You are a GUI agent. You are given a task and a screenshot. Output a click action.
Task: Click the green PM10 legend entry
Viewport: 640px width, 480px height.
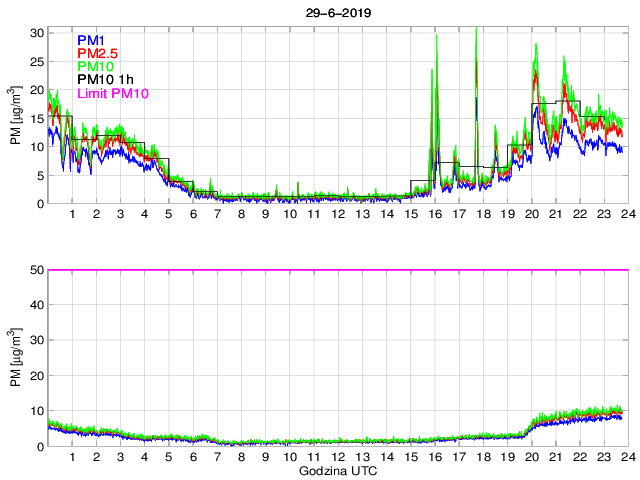98,67
